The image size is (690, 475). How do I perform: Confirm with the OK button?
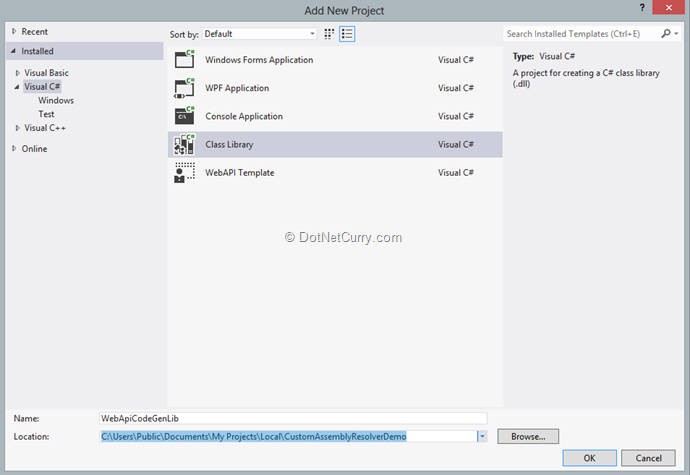(589, 458)
